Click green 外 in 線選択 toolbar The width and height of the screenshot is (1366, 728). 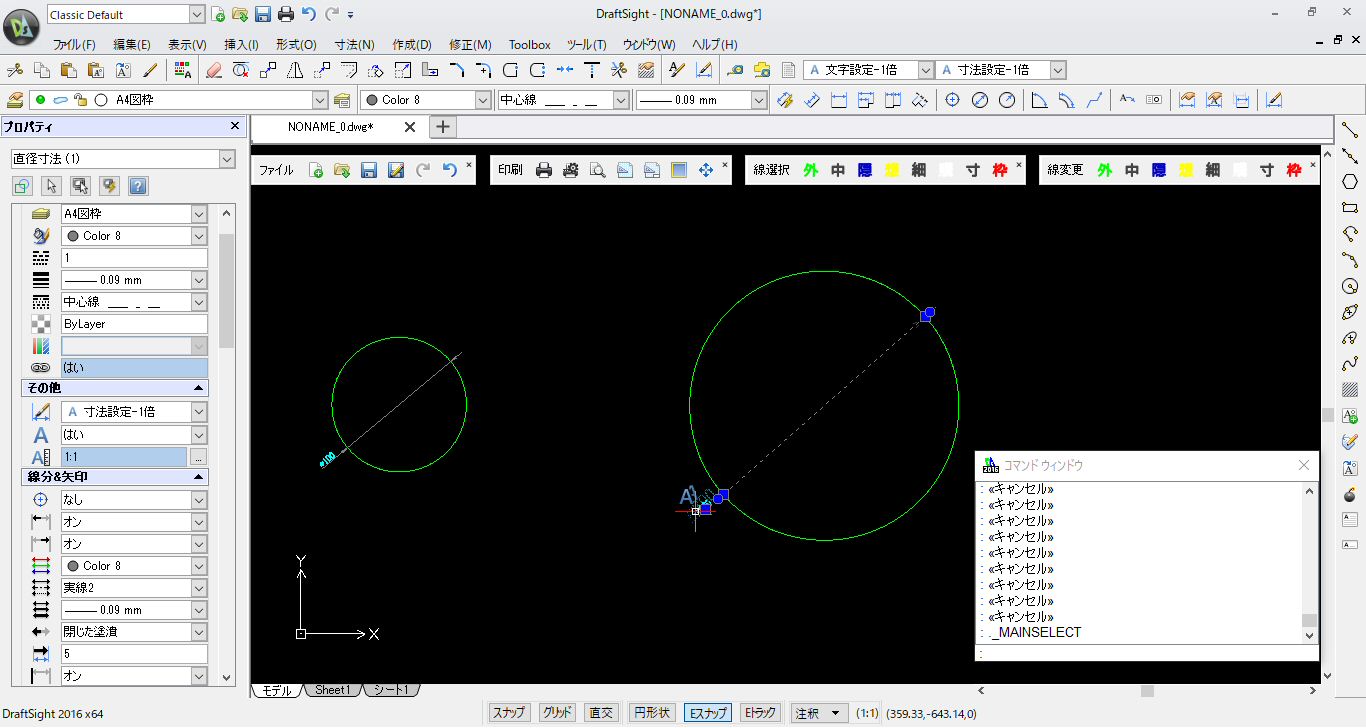810,170
